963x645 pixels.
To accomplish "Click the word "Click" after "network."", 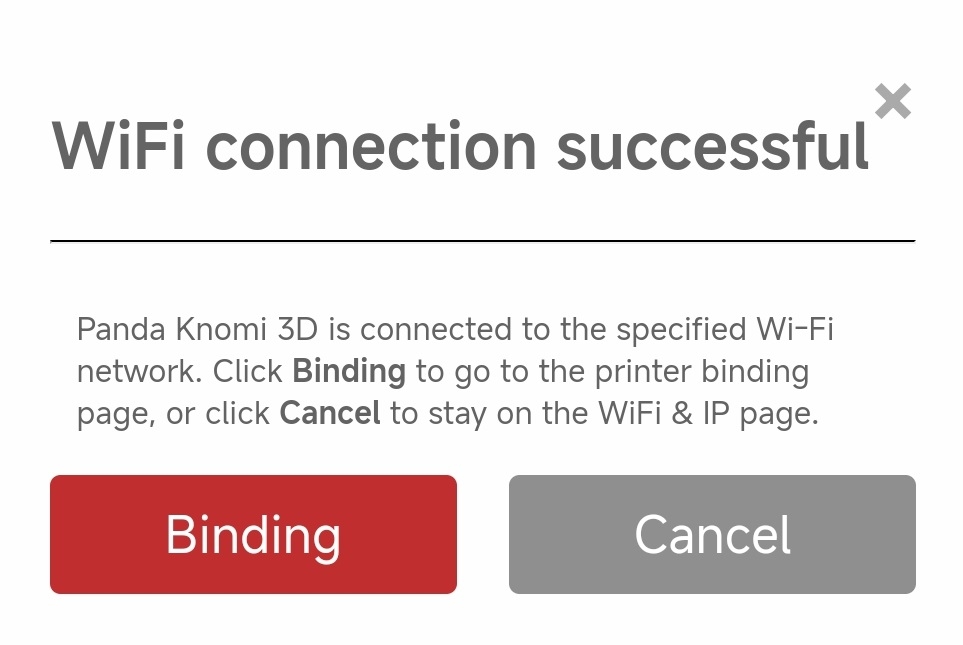I will 248,372.
